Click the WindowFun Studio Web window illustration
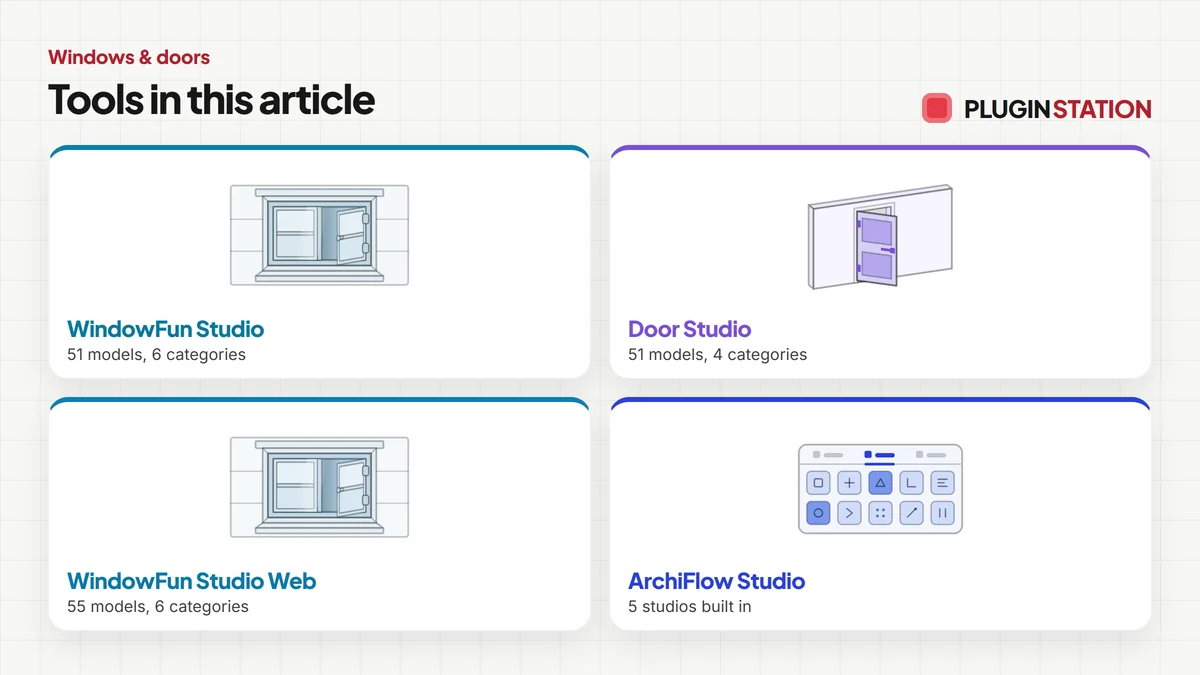 coord(319,488)
